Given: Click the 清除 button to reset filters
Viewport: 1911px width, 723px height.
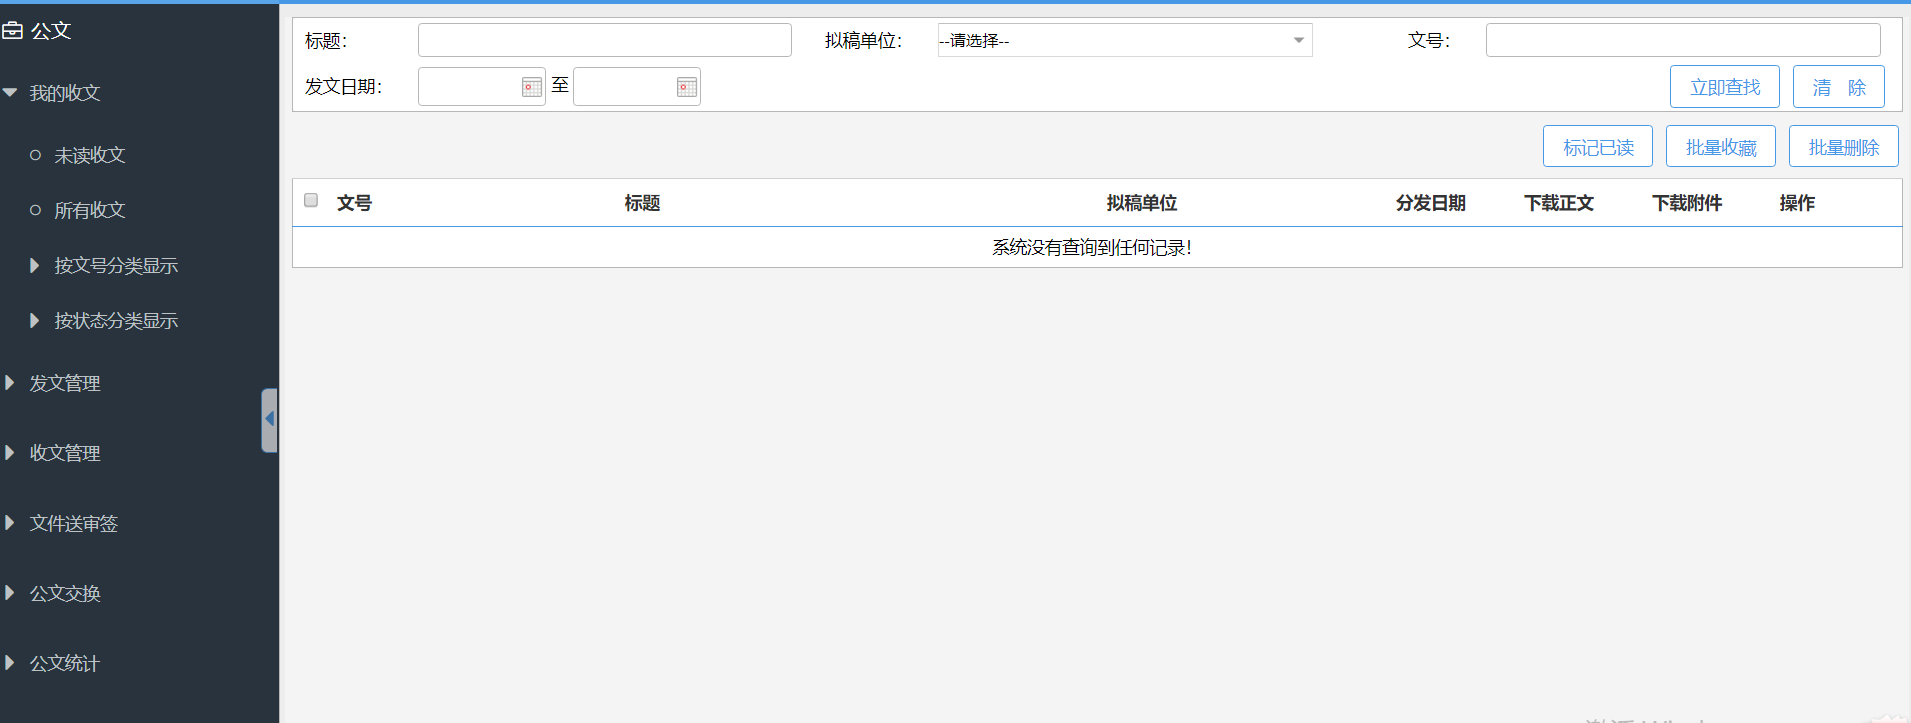Looking at the screenshot, I should pyautogui.click(x=1838, y=87).
